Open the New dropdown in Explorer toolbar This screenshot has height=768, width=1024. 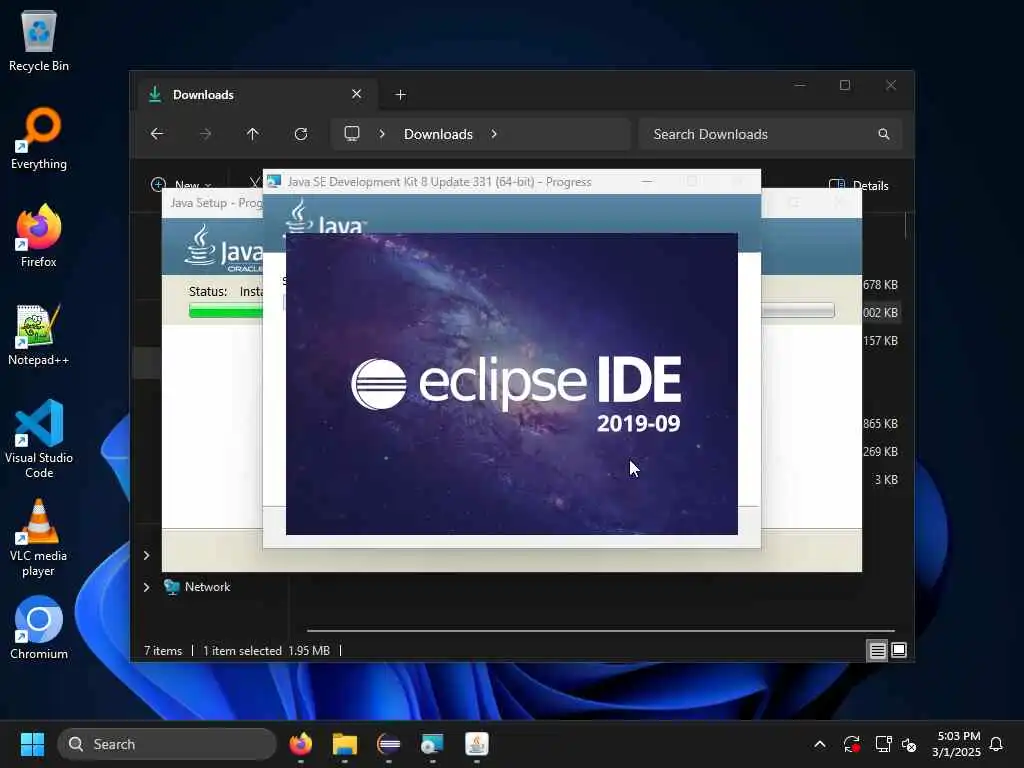pyautogui.click(x=181, y=185)
